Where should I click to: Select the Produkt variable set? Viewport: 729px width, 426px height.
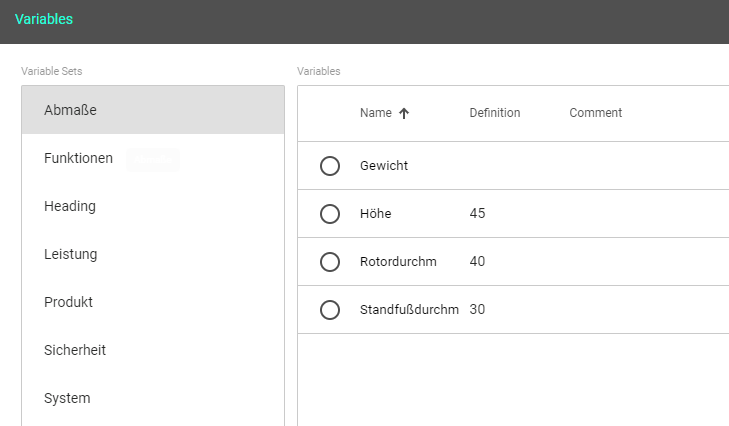pyautogui.click(x=69, y=302)
